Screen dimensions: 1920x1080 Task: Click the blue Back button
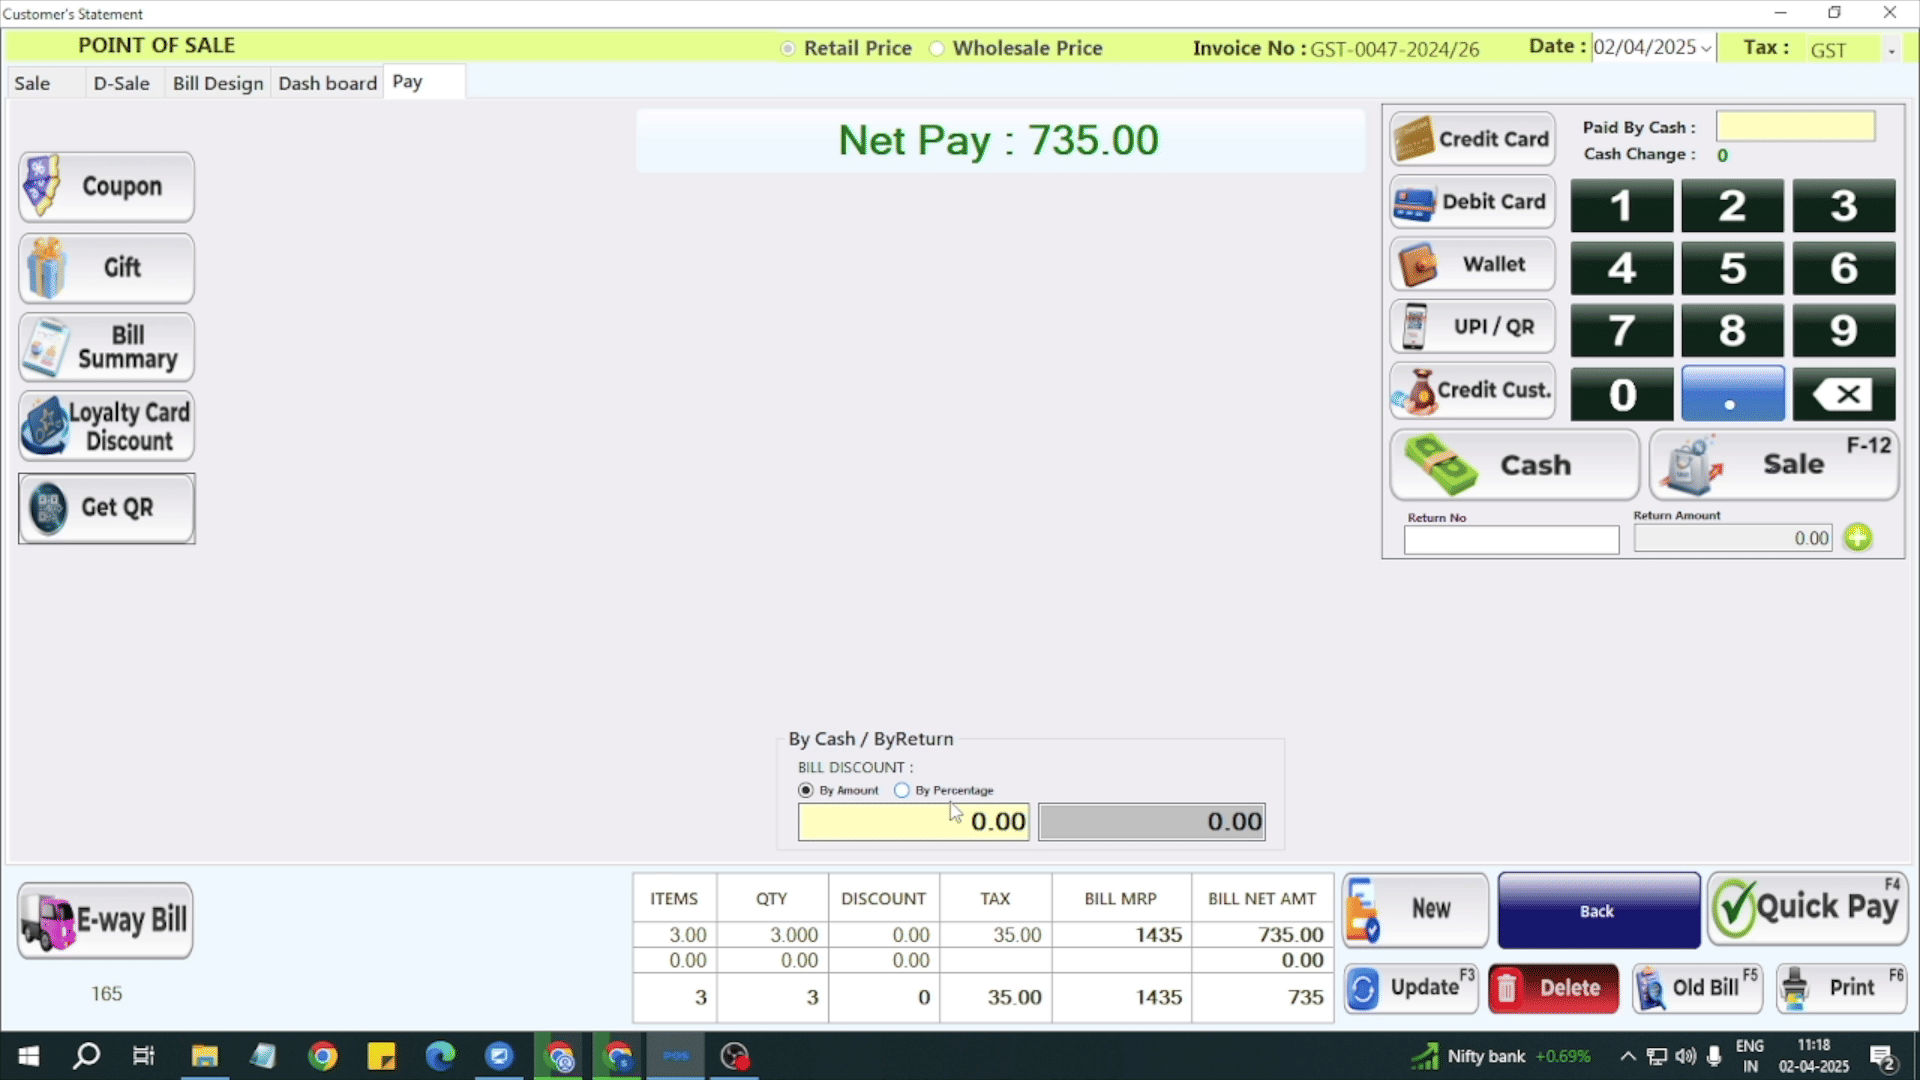tap(1597, 911)
